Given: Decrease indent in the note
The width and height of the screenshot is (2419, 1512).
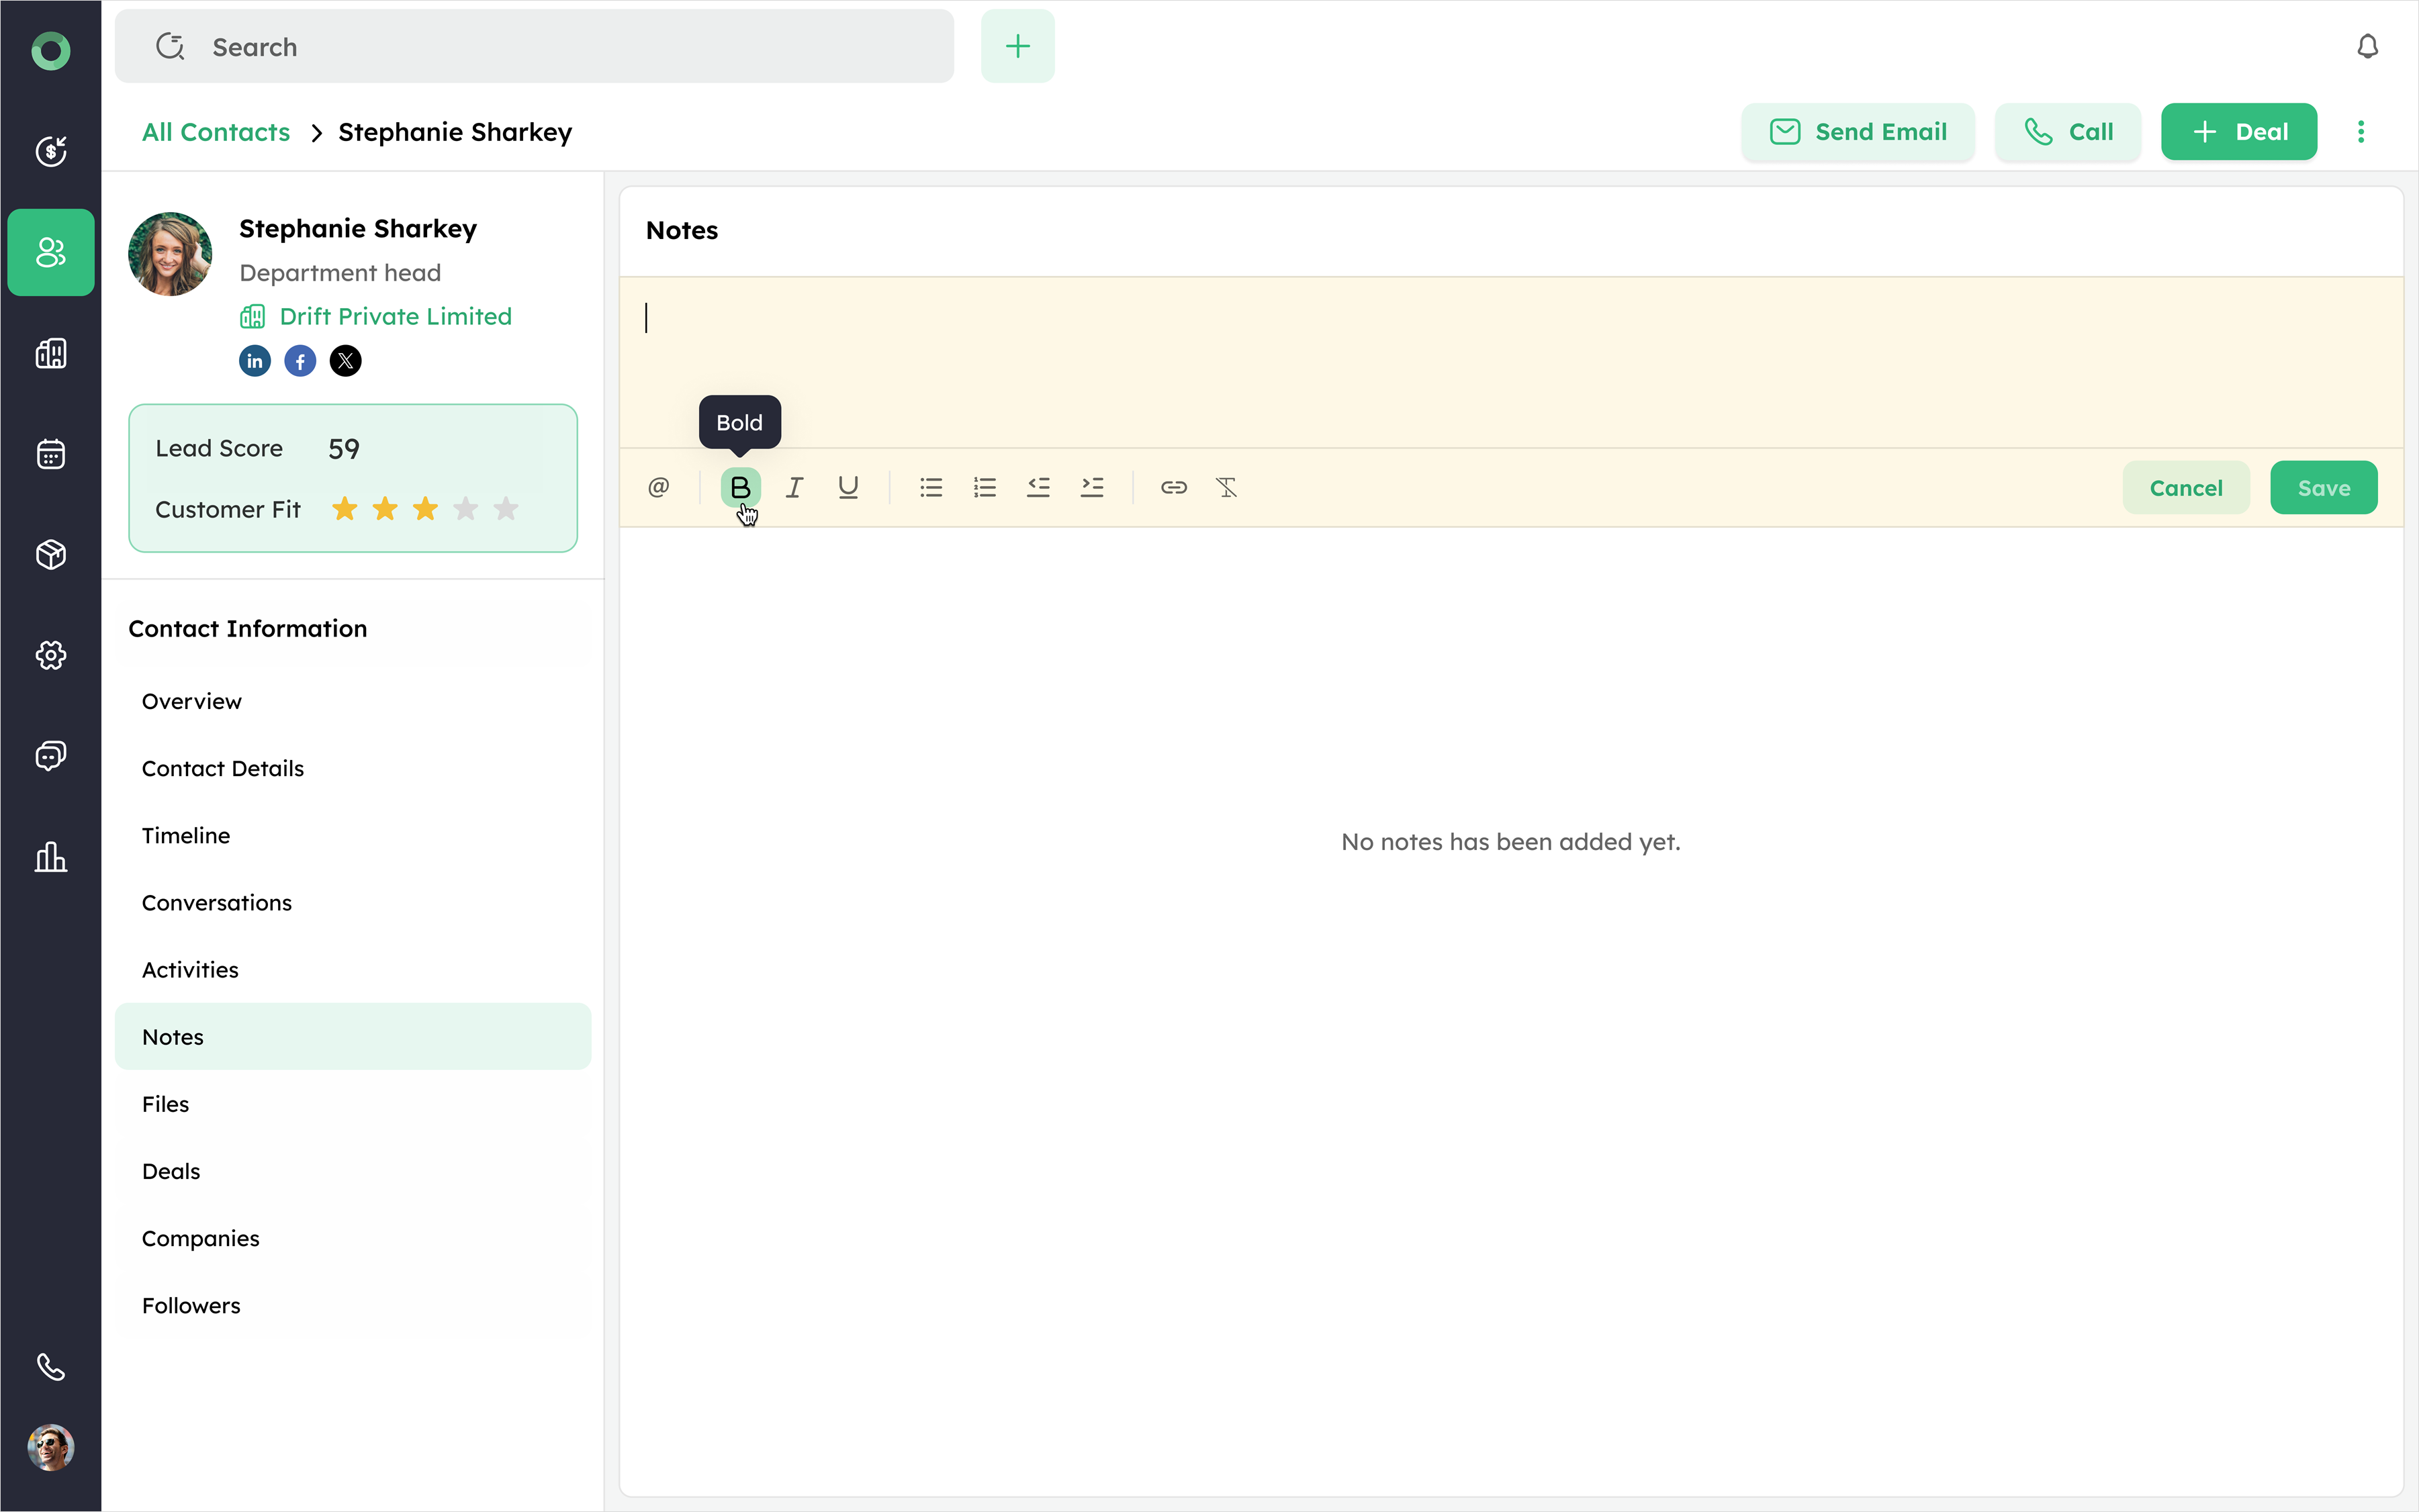Looking at the screenshot, I should coord(1038,487).
